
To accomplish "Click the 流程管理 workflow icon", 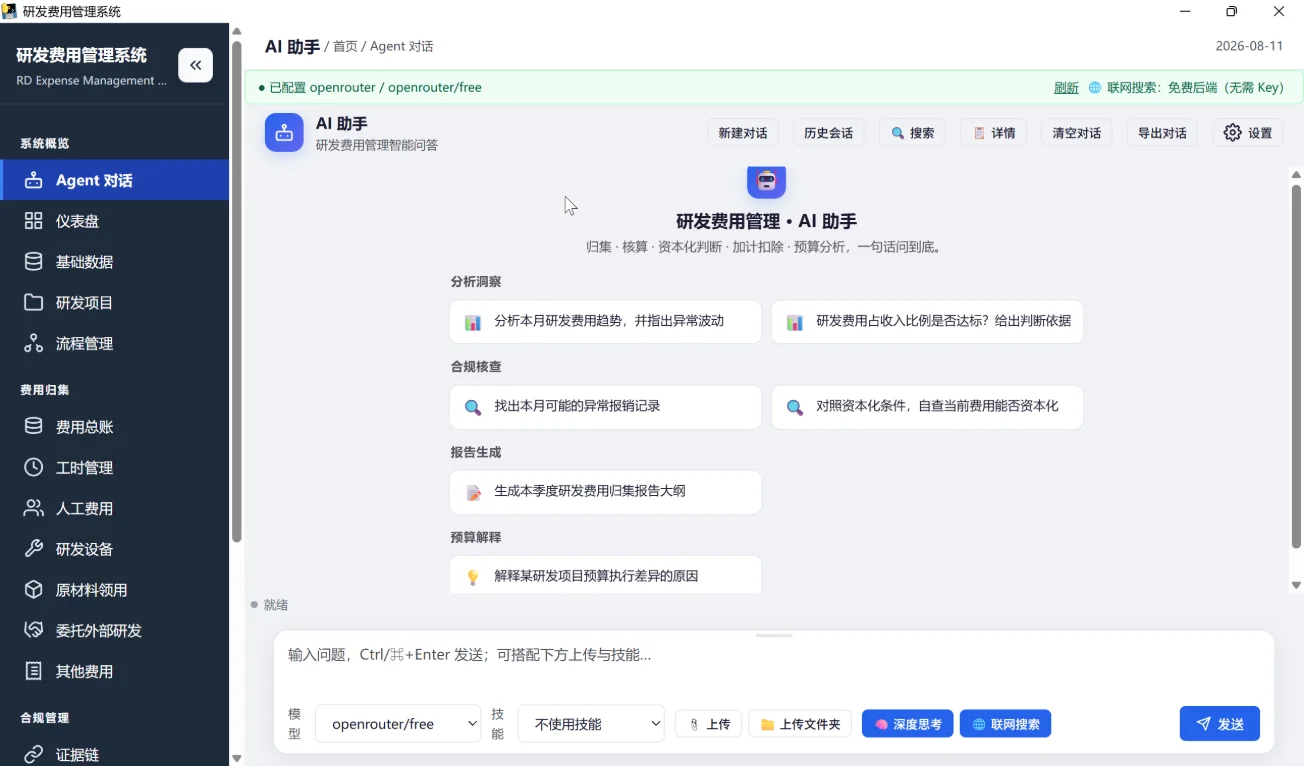I will (x=34, y=343).
